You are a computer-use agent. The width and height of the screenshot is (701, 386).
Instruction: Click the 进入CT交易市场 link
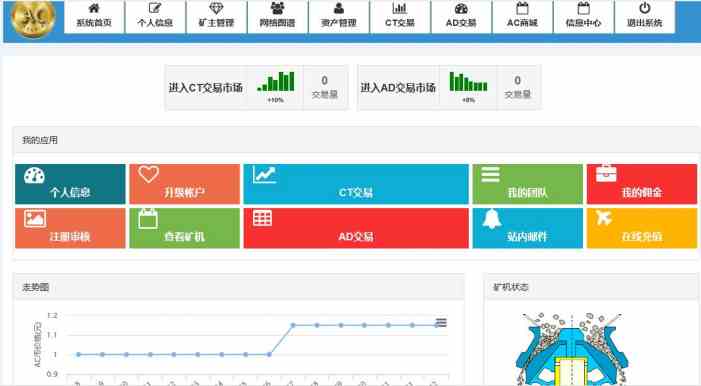tap(206, 88)
